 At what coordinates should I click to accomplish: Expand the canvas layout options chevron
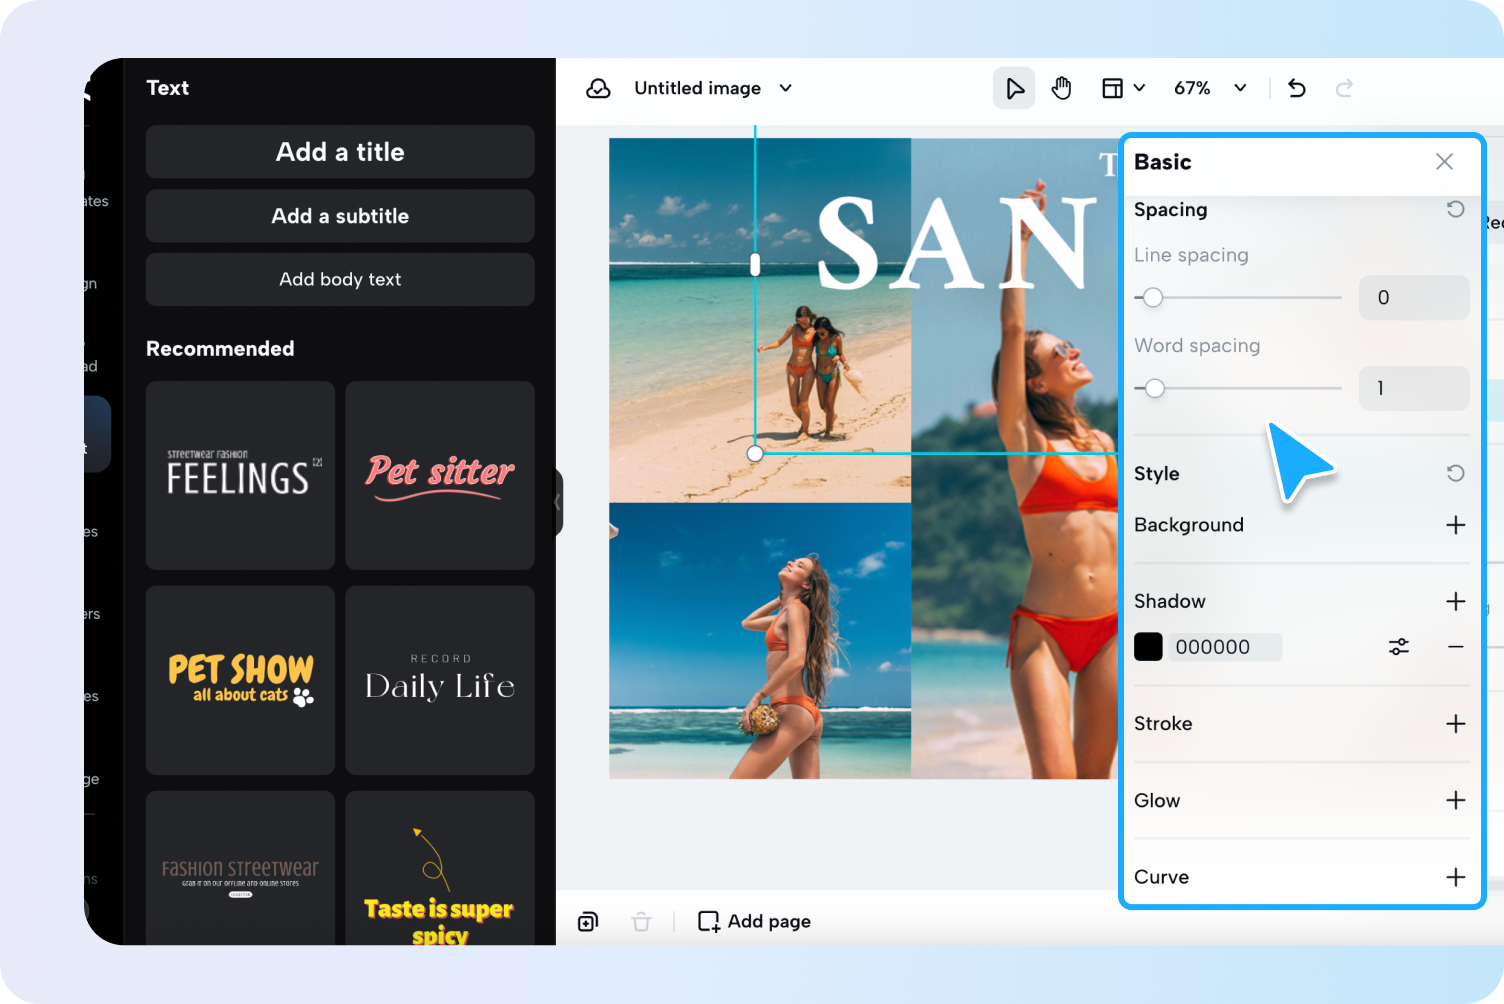[x=1139, y=88]
